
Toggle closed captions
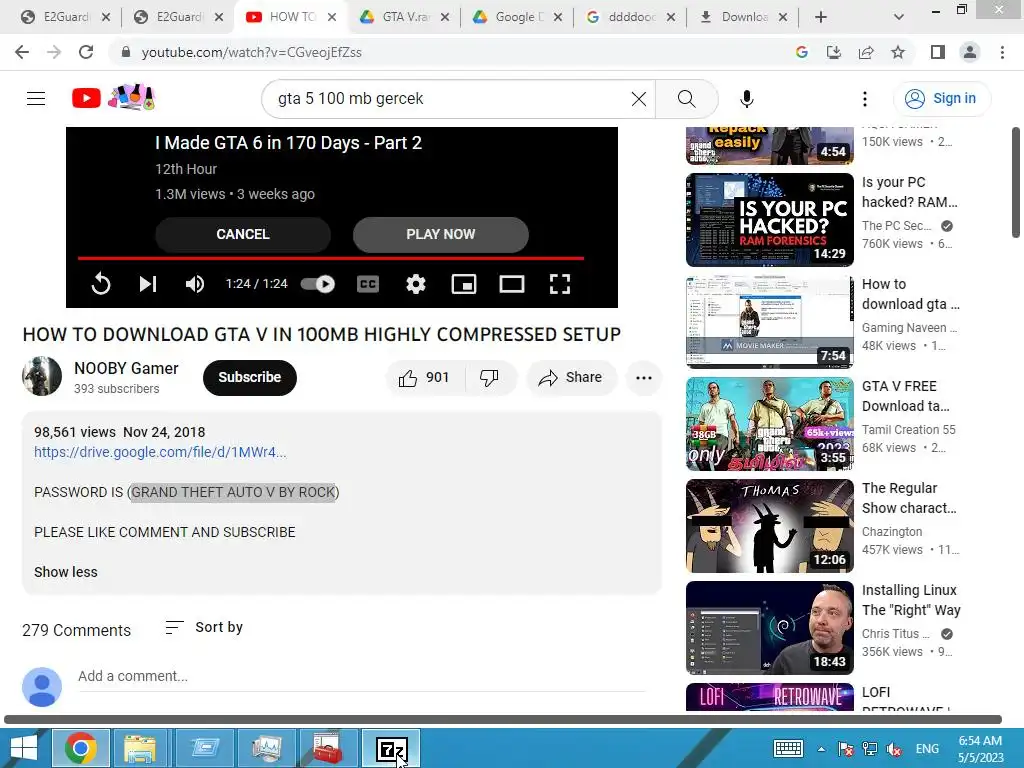[x=368, y=284]
